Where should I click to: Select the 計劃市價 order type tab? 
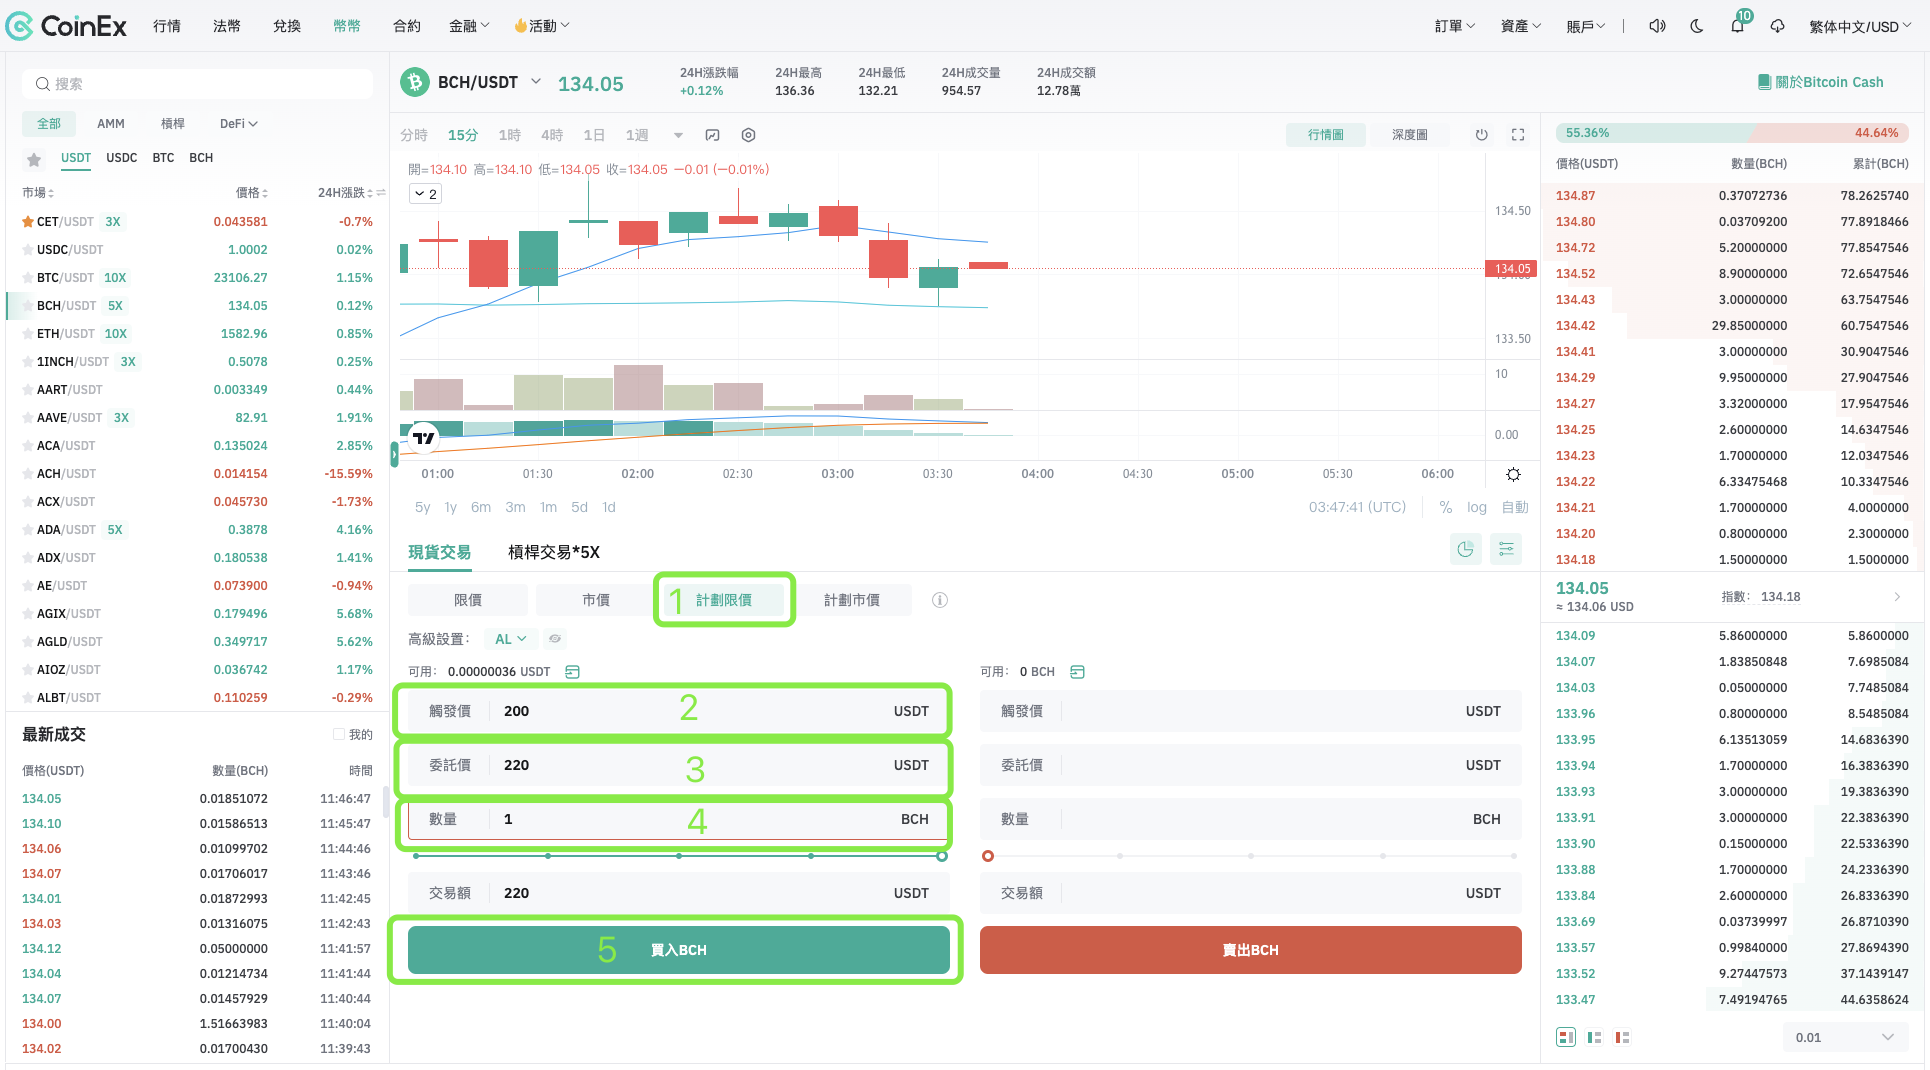[x=852, y=600]
